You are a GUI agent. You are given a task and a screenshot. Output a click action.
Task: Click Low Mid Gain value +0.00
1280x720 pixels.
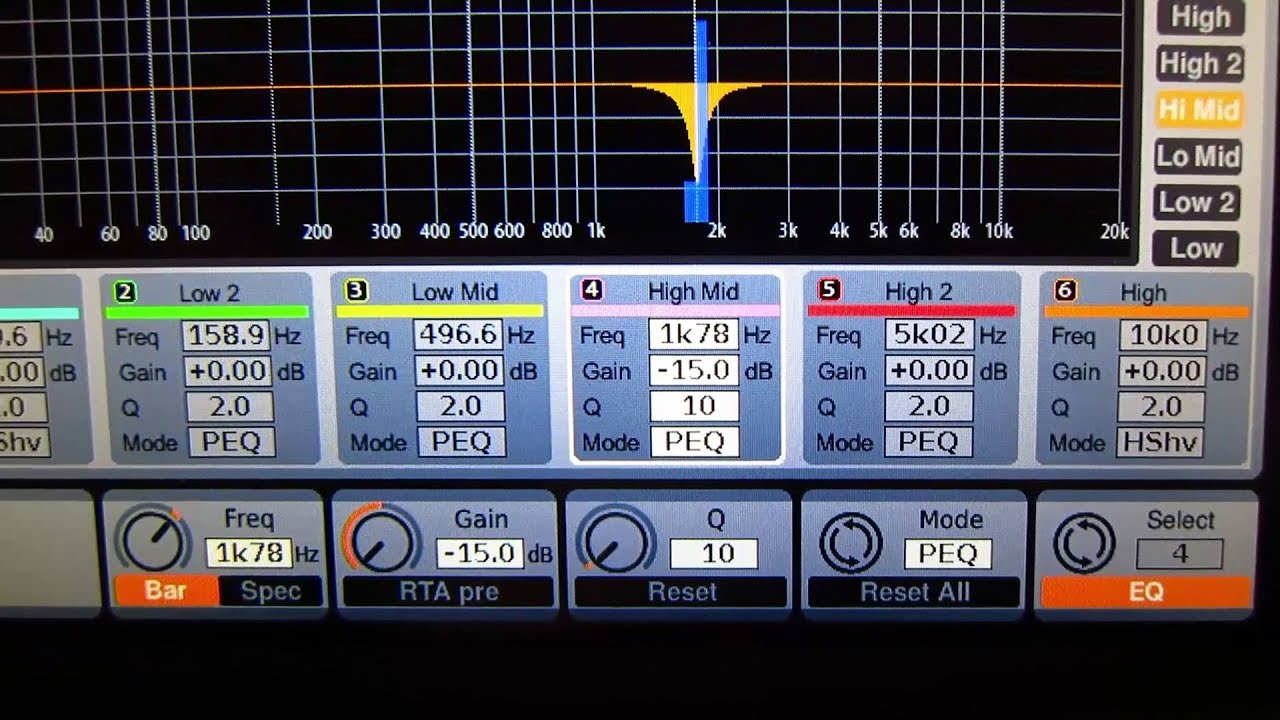pyautogui.click(x=459, y=370)
